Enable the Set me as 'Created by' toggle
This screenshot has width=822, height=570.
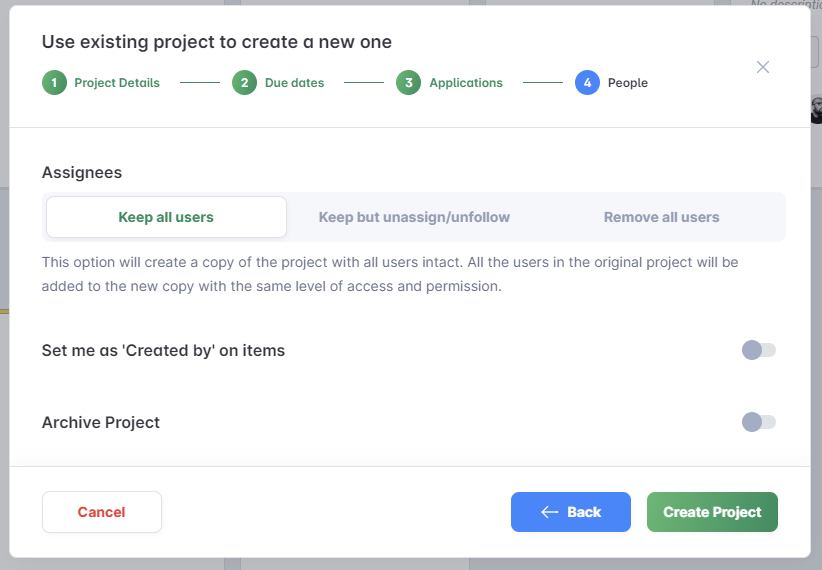[758, 350]
